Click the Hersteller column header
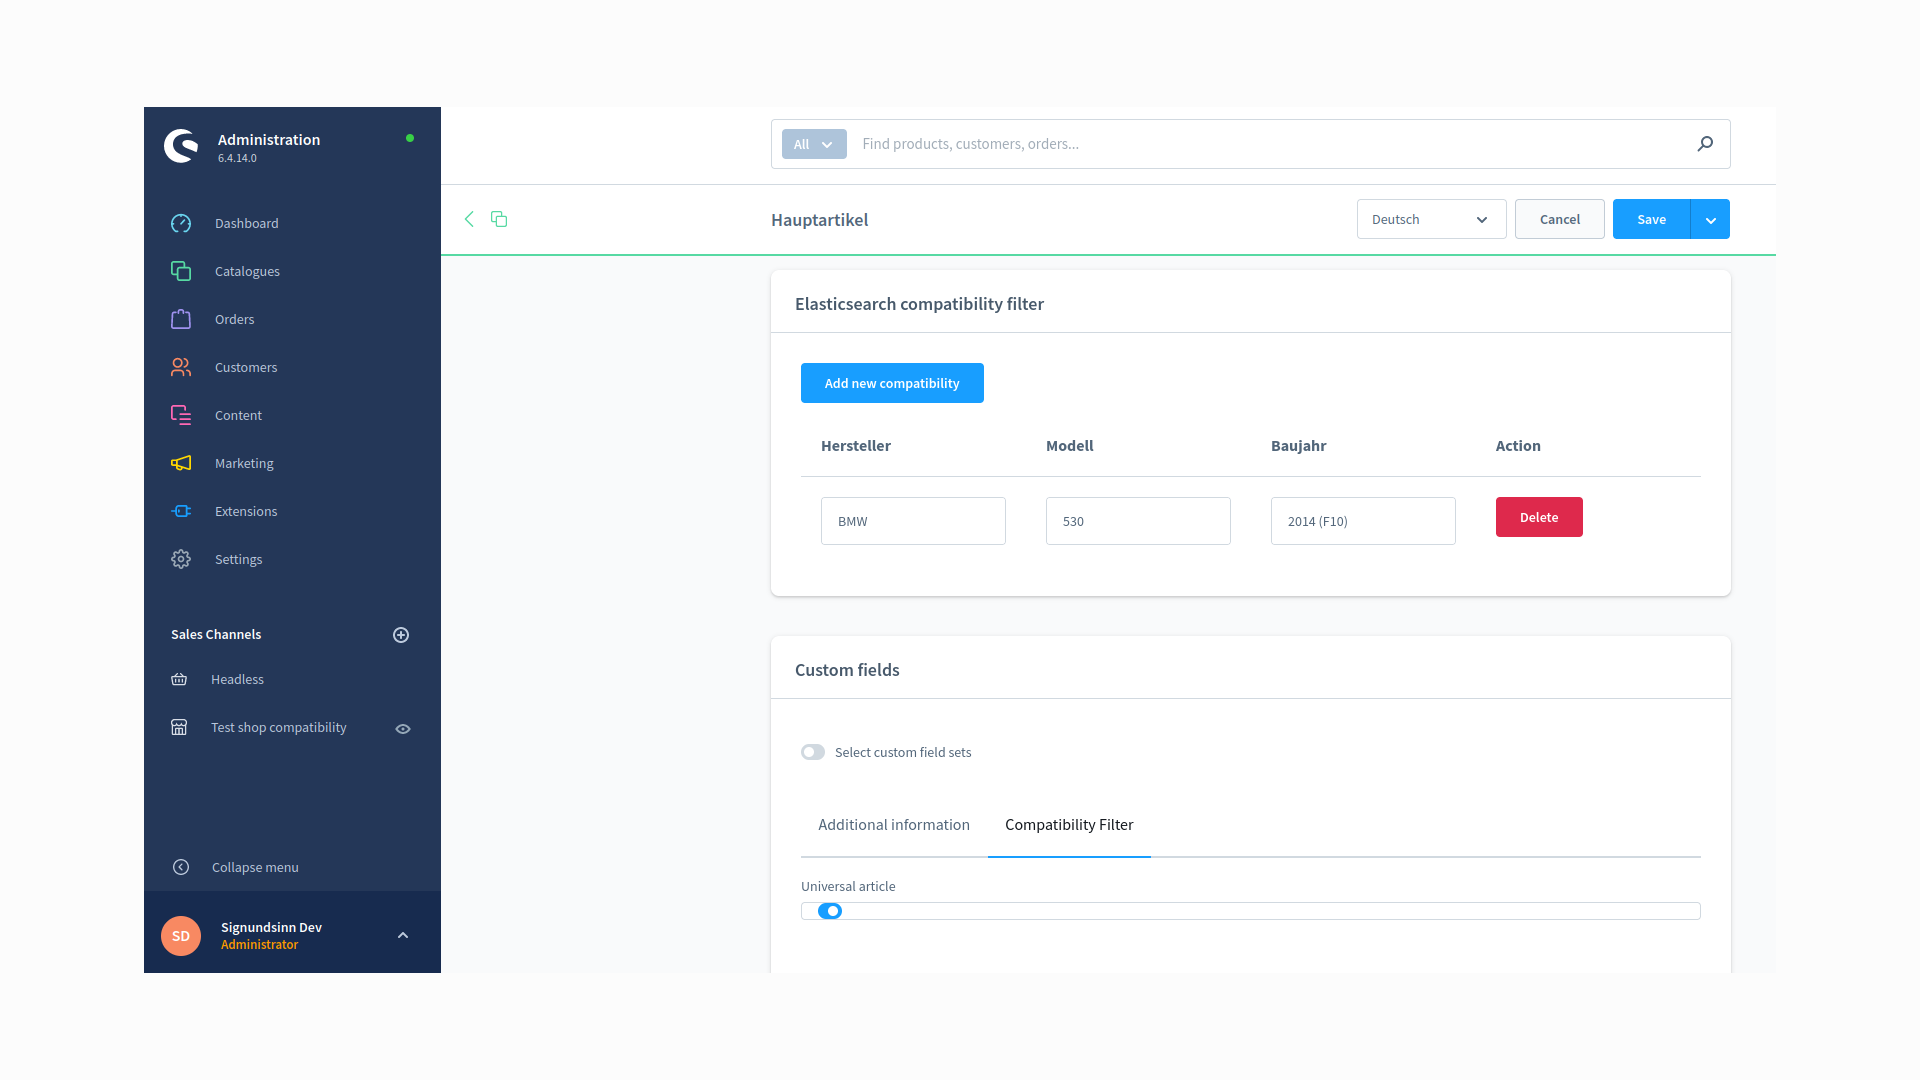1920x1080 pixels. 855,446
